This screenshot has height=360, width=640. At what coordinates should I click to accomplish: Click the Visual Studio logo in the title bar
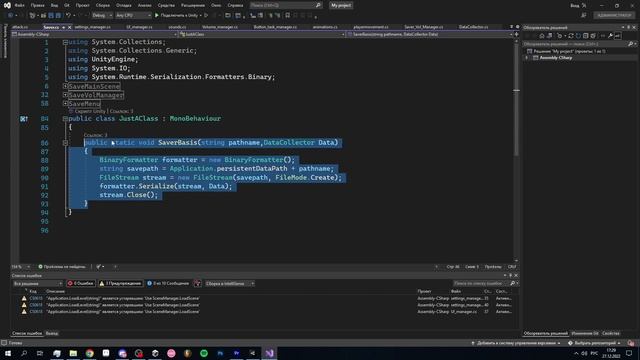click(x=7, y=5)
